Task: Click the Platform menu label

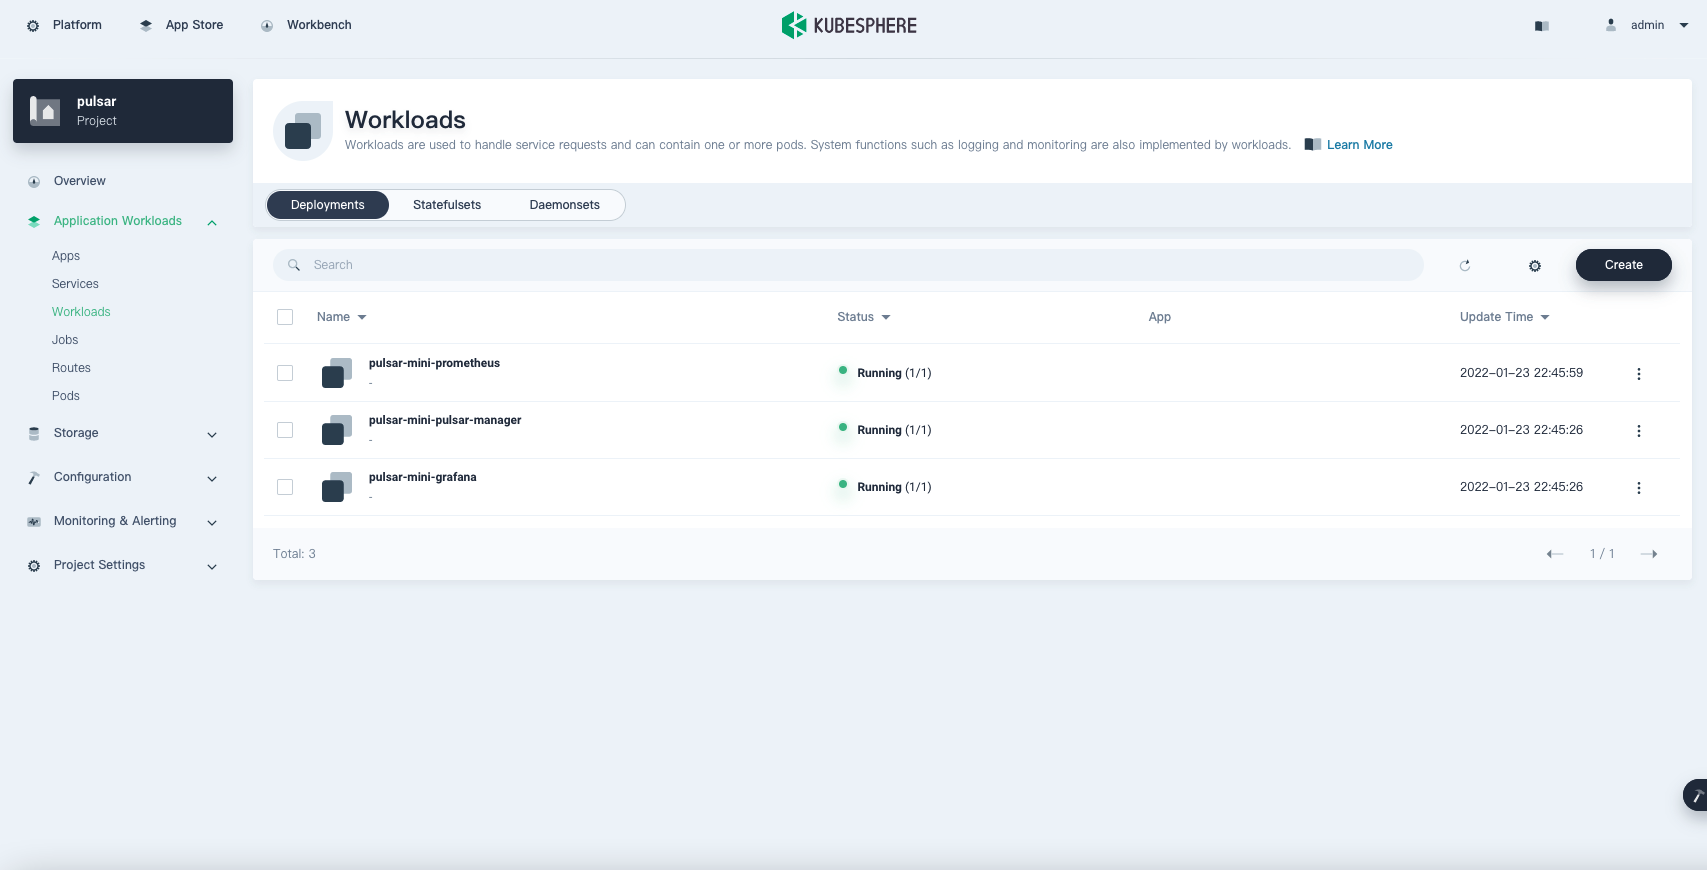Action: (x=77, y=25)
